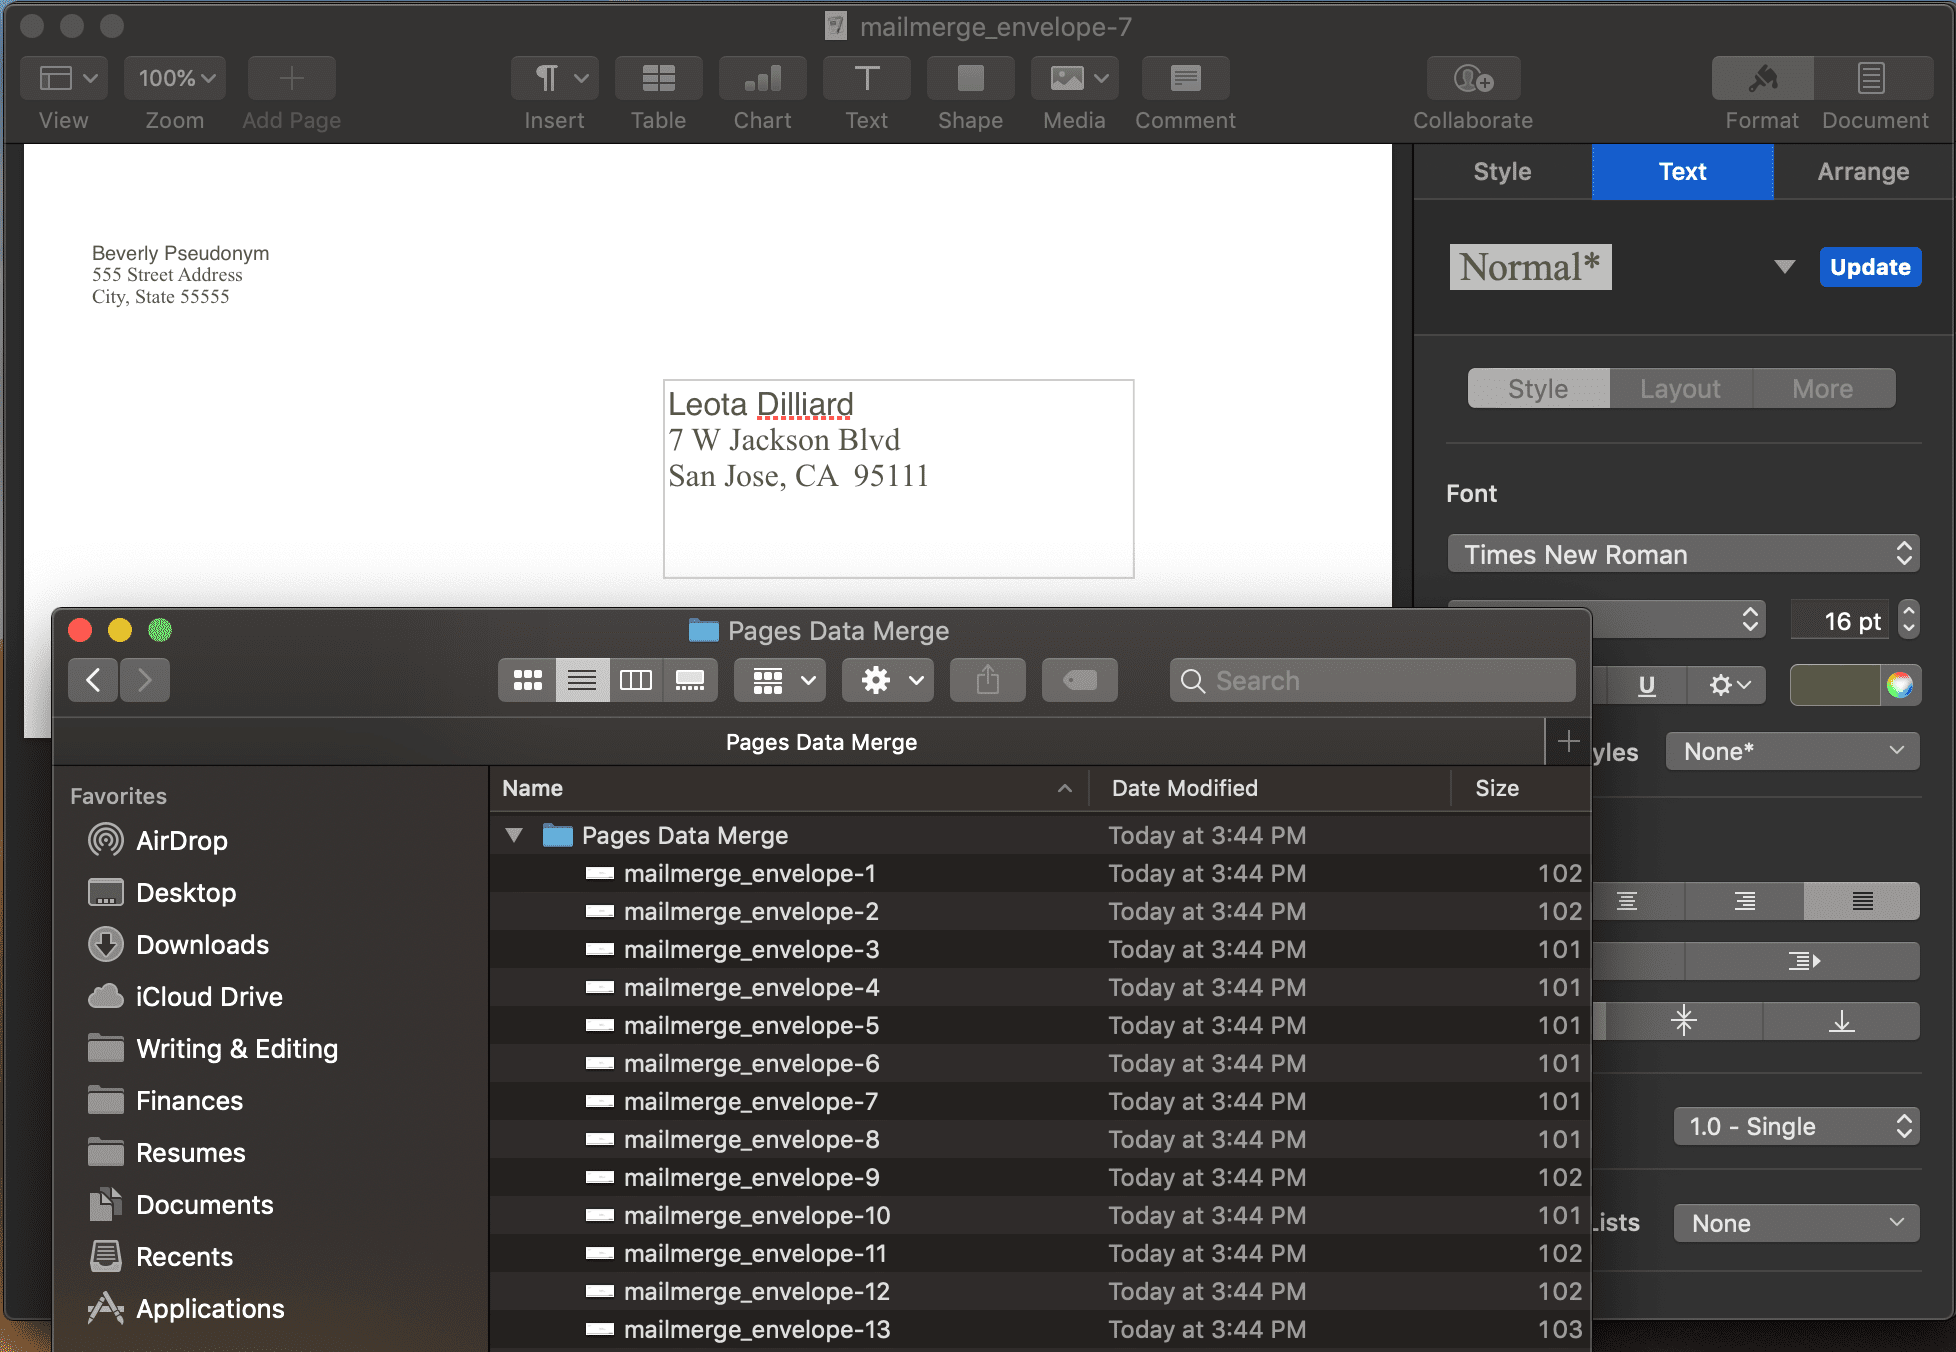This screenshot has height=1352, width=1956.
Task: Switch to the Style tab in Format sidebar
Action: point(1502,172)
